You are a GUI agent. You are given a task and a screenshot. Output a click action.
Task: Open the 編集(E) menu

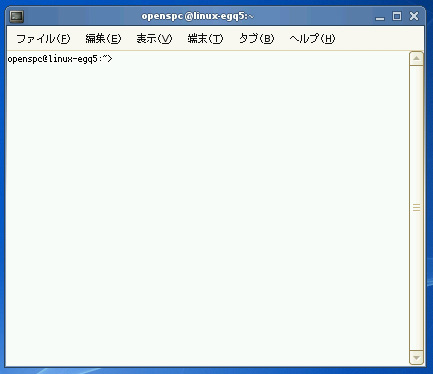click(103, 39)
